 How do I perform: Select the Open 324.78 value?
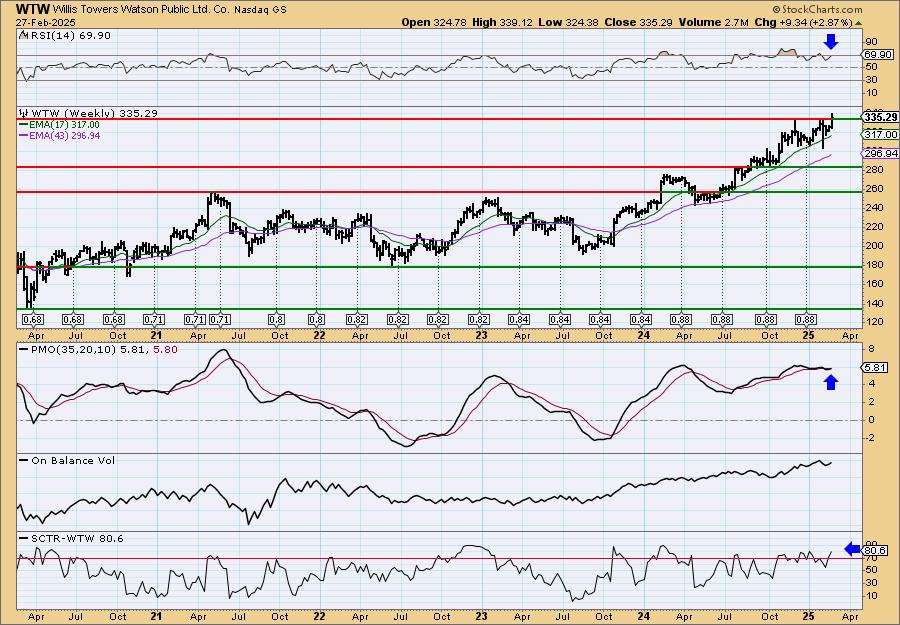click(x=435, y=22)
